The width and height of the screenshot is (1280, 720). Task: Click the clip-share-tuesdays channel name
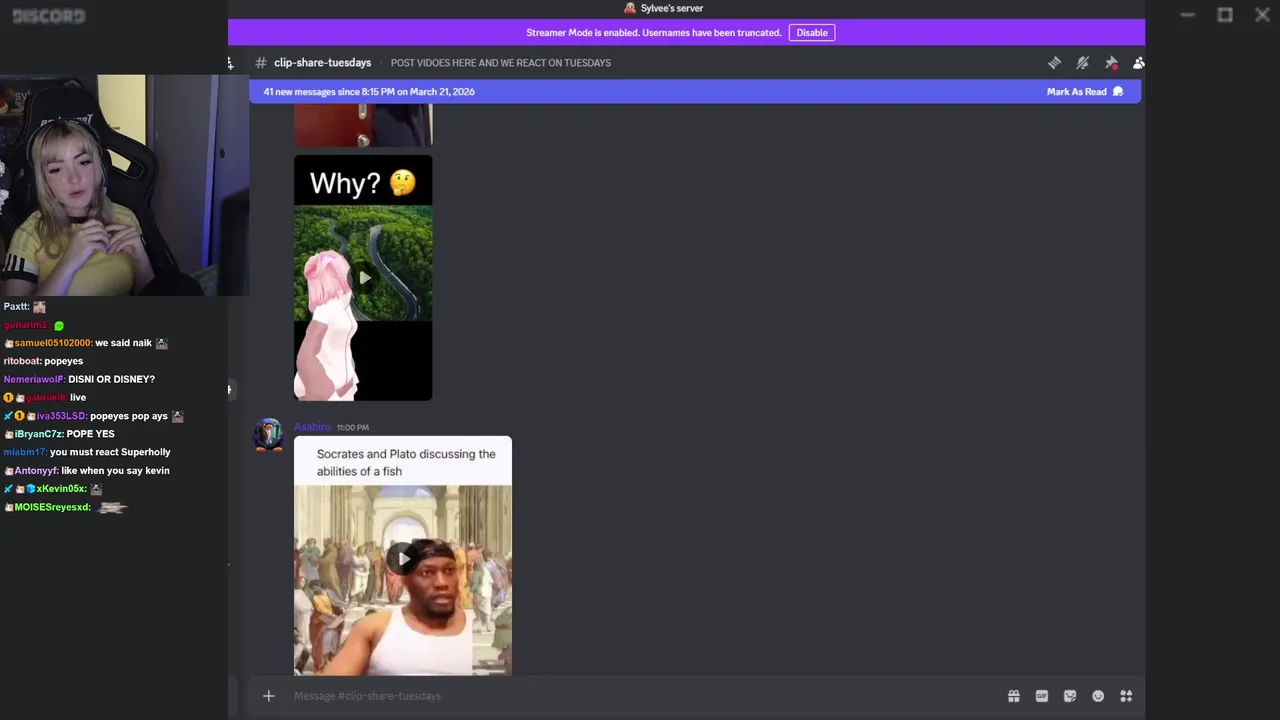click(x=322, y=63)
